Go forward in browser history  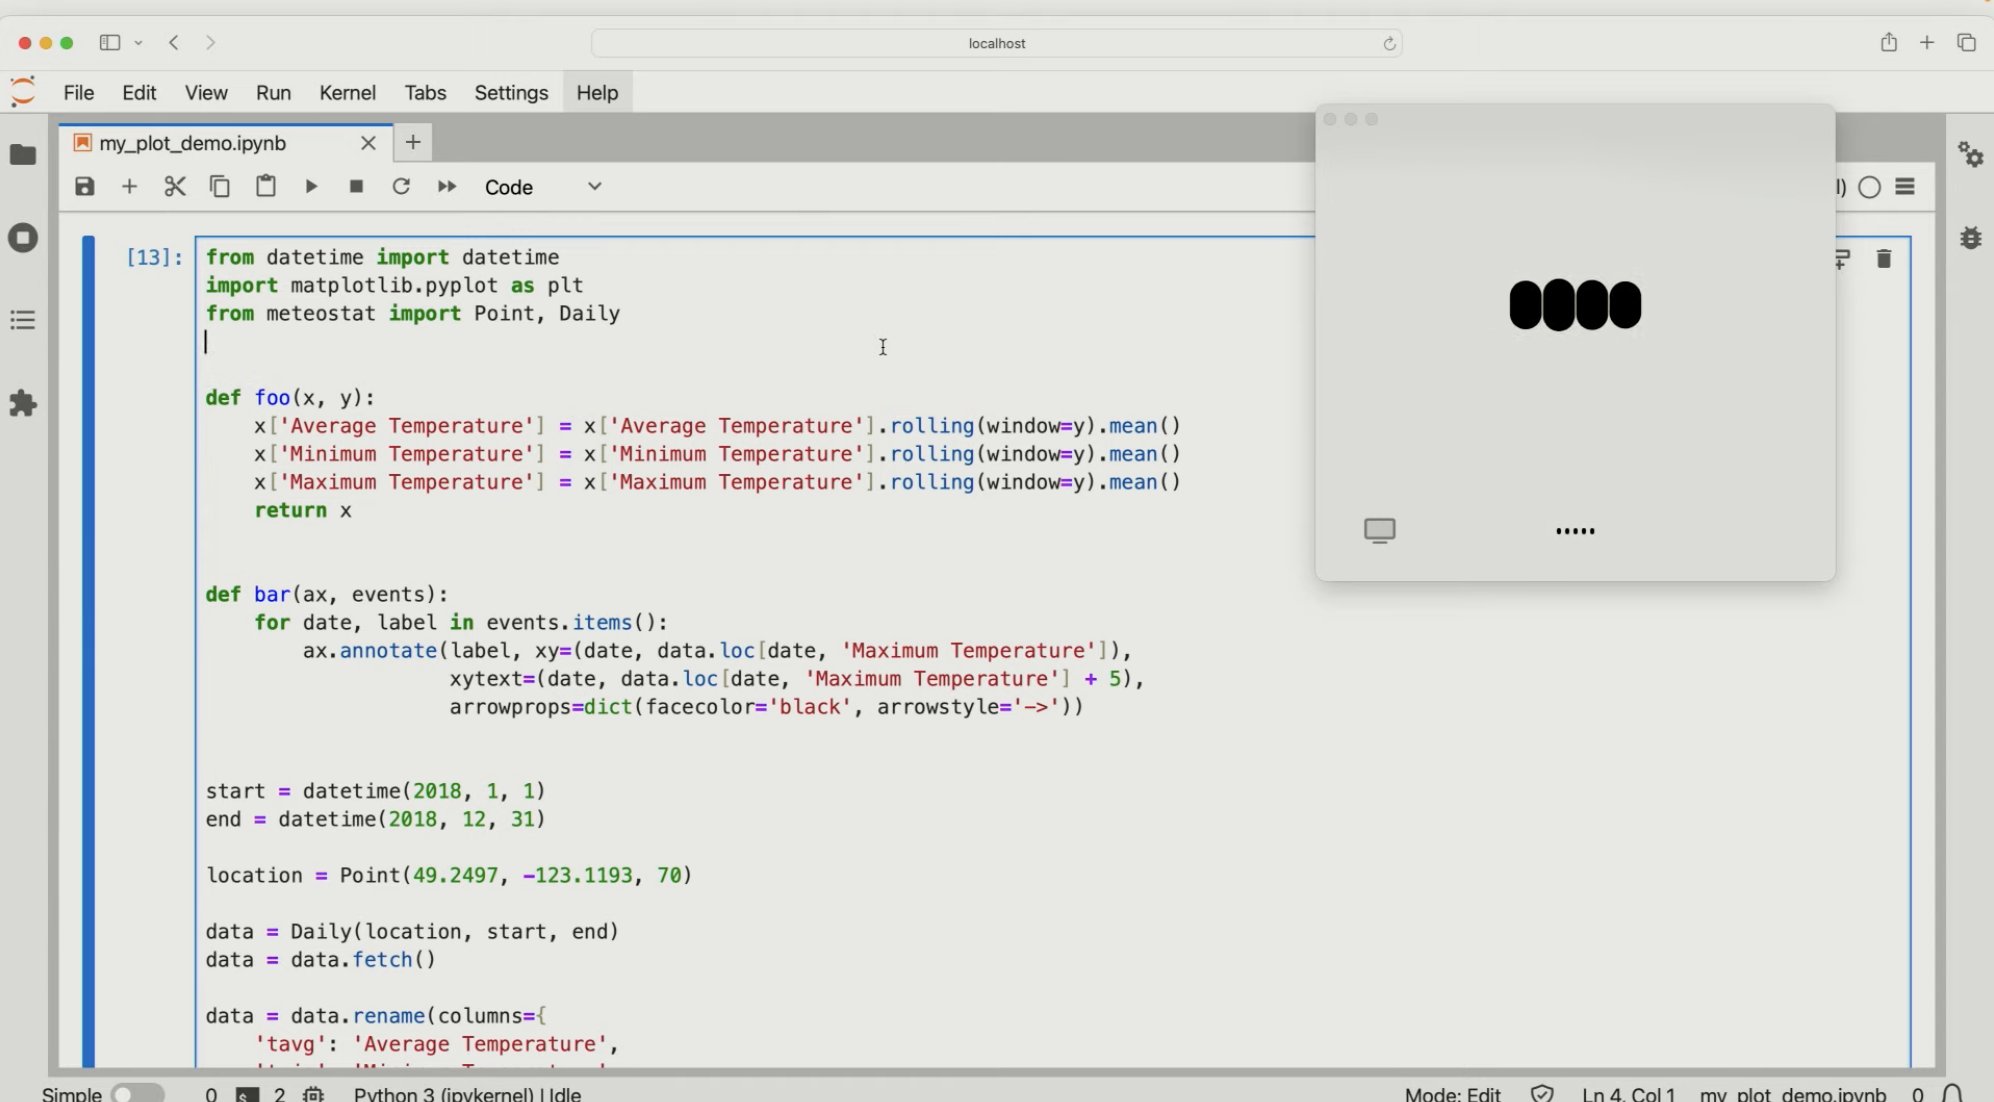210,42
